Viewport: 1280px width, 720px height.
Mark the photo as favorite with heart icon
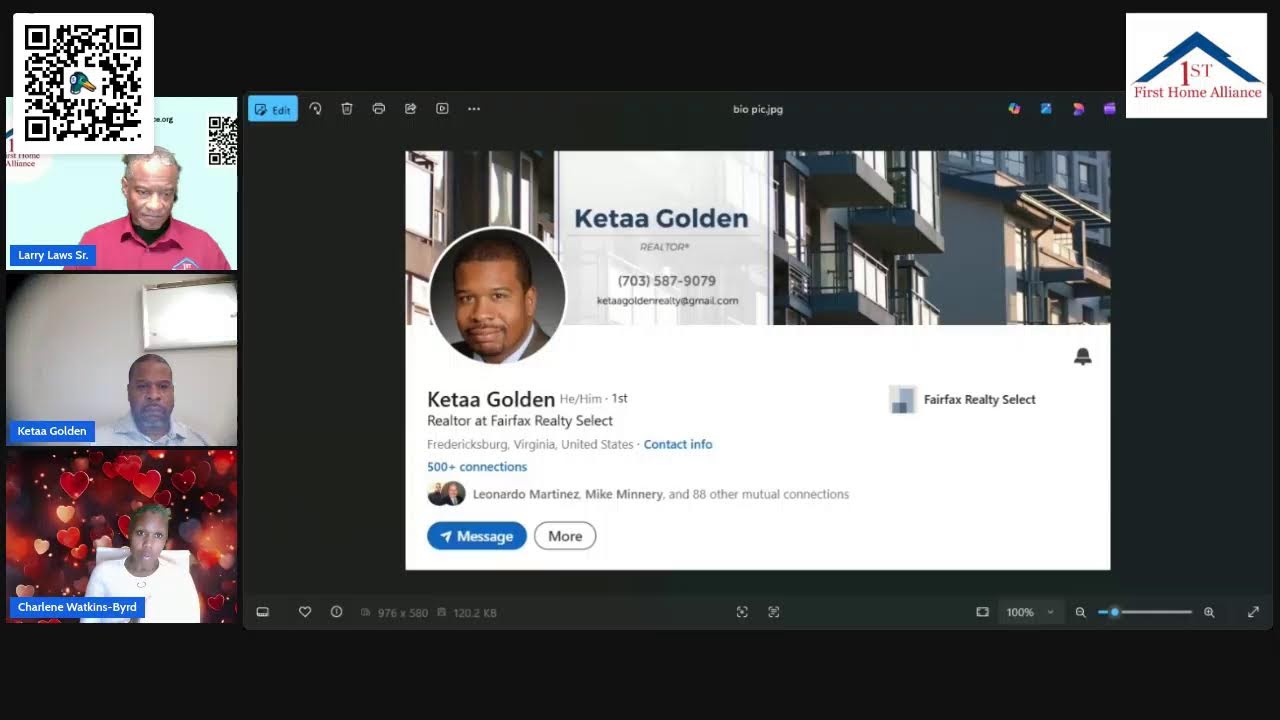coord(305,612)
